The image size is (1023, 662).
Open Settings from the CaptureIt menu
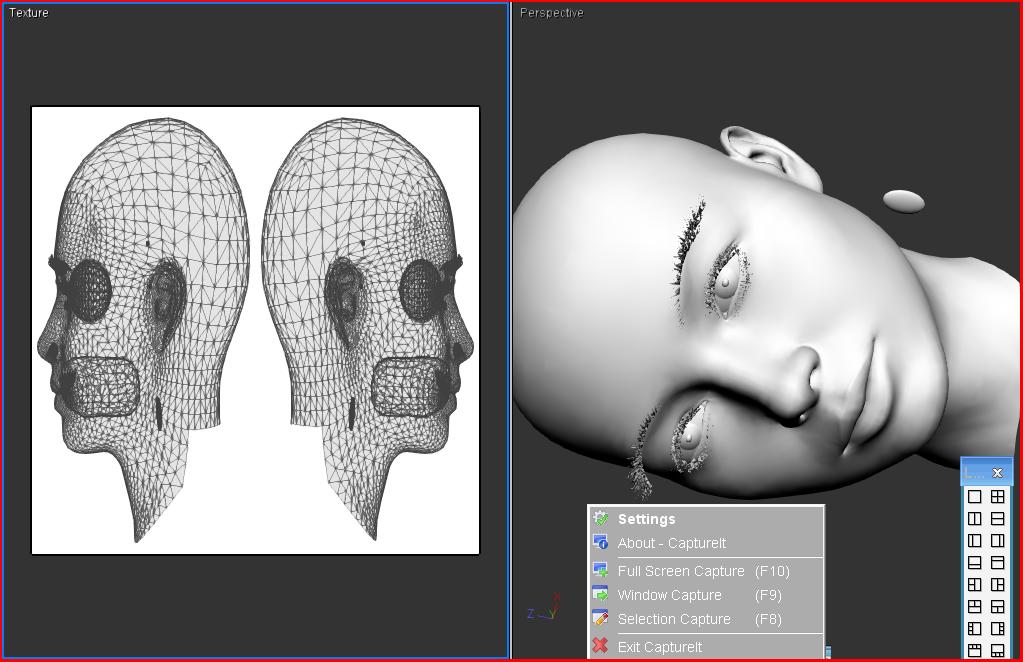click(x=646, y=519)
